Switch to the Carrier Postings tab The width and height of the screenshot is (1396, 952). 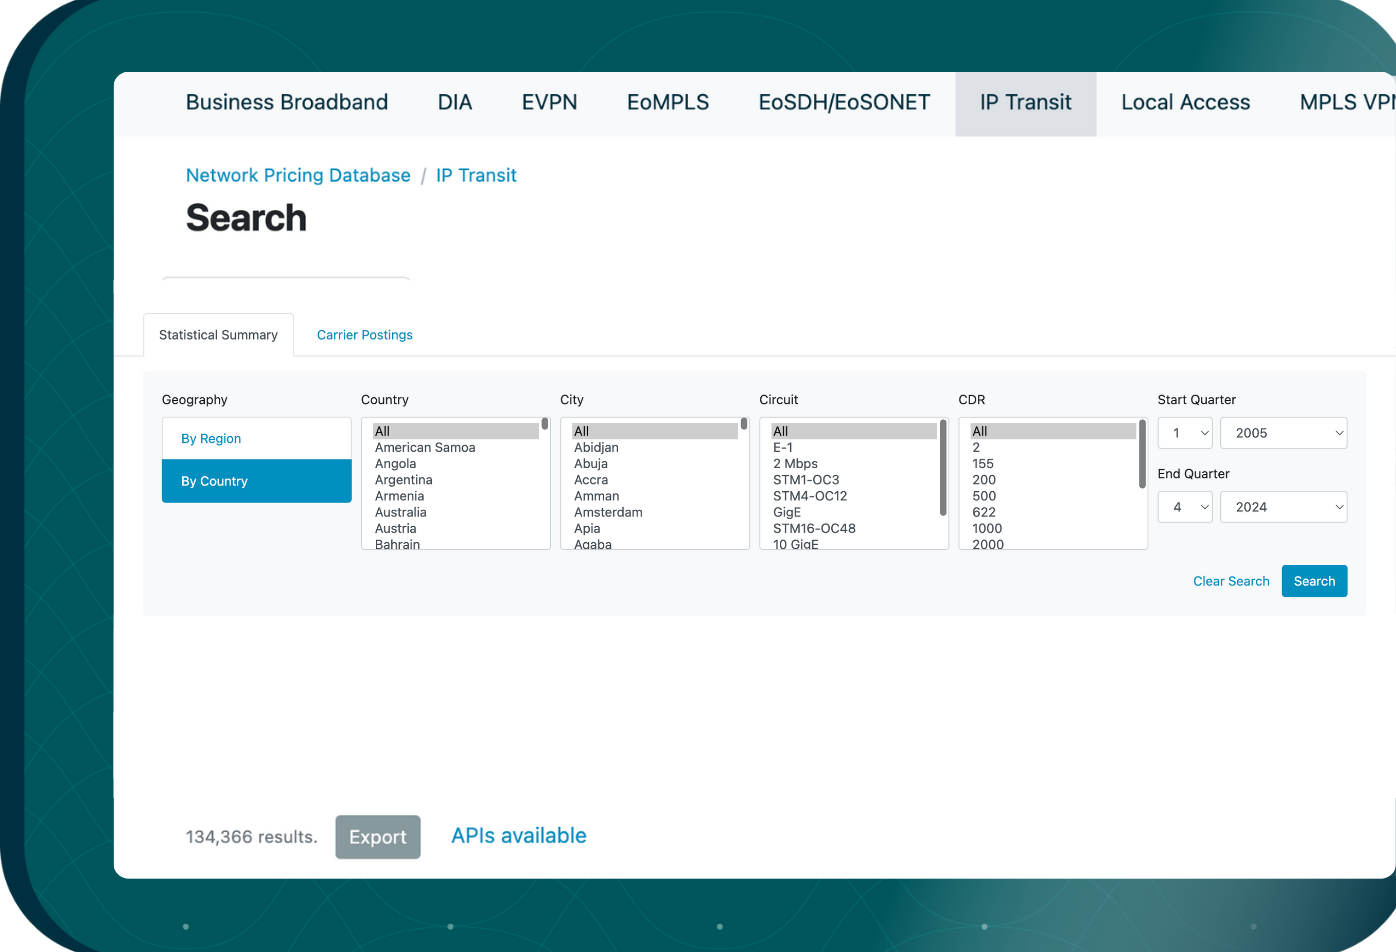click(x=364, y=334)
